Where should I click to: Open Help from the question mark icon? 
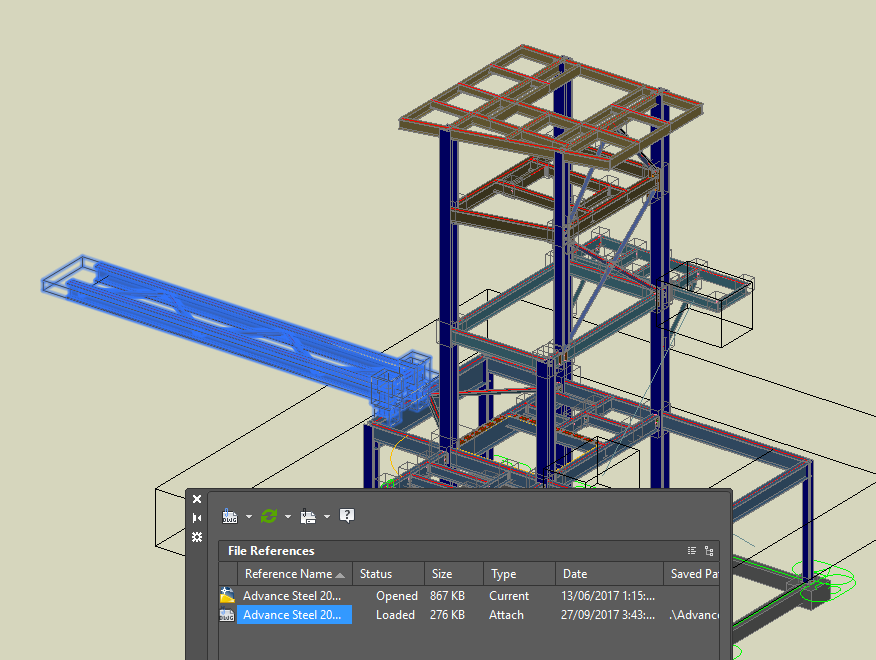tap(346, 515)
